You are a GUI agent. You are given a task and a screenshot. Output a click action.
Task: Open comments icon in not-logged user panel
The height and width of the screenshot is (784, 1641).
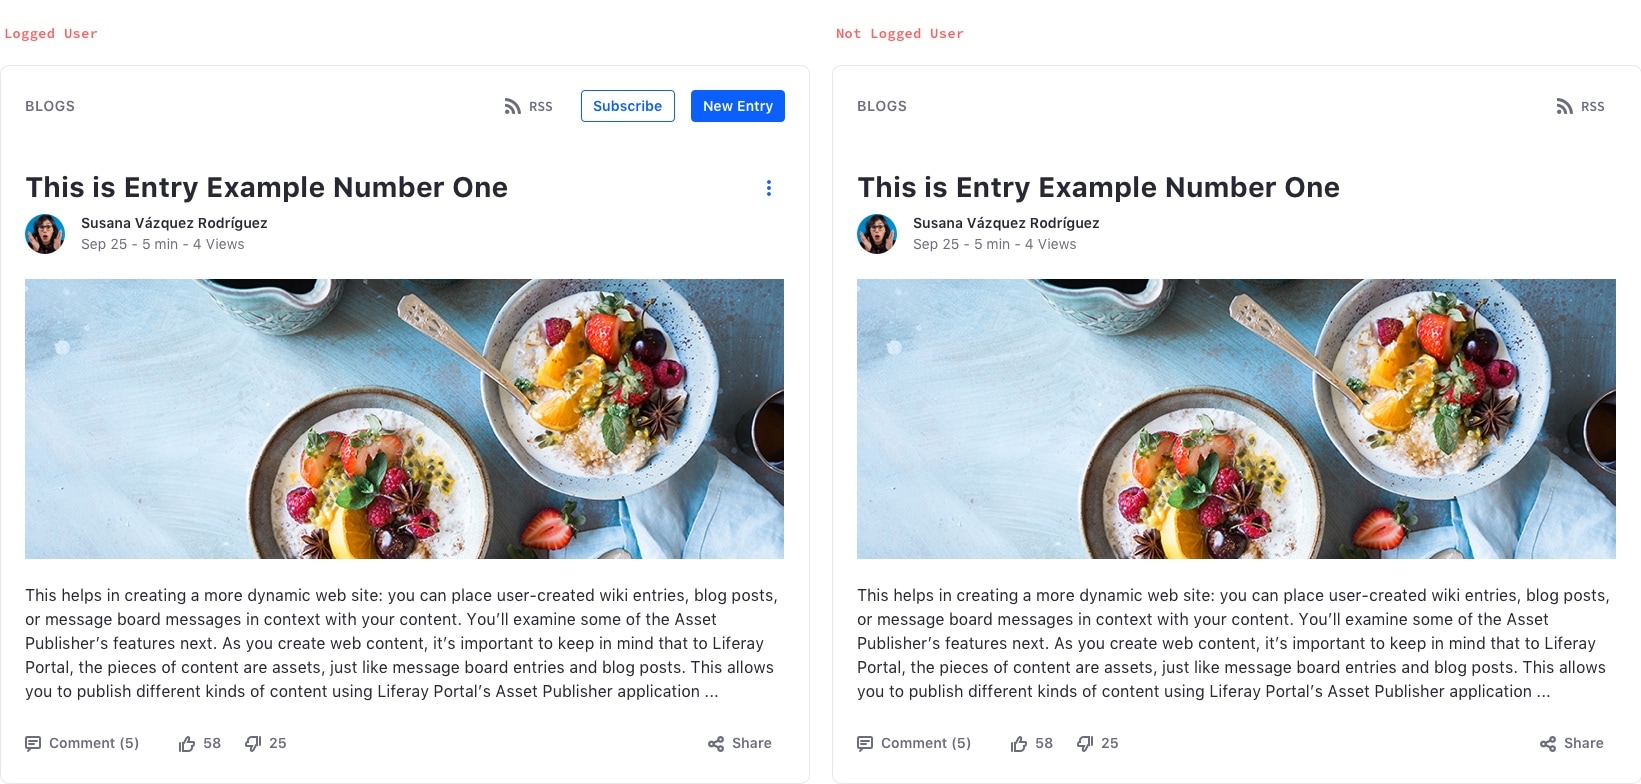(x=865, y=744)
